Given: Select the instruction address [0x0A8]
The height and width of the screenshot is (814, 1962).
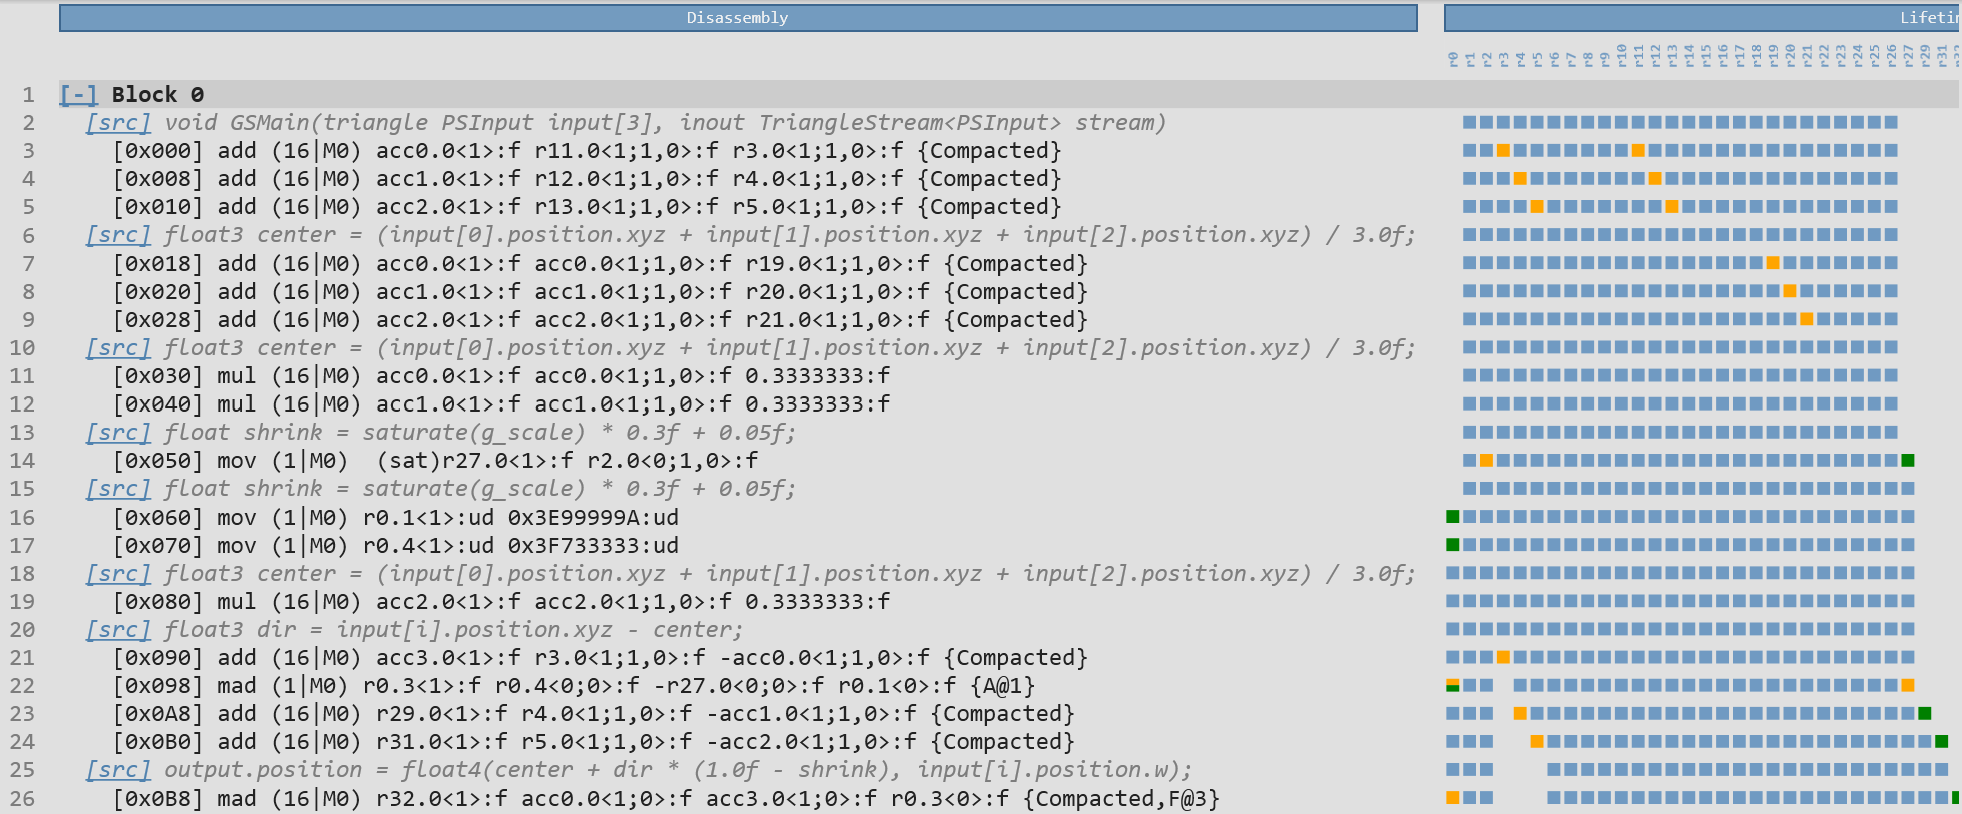Looking at the screenshot, I should [x=158, y=714].
